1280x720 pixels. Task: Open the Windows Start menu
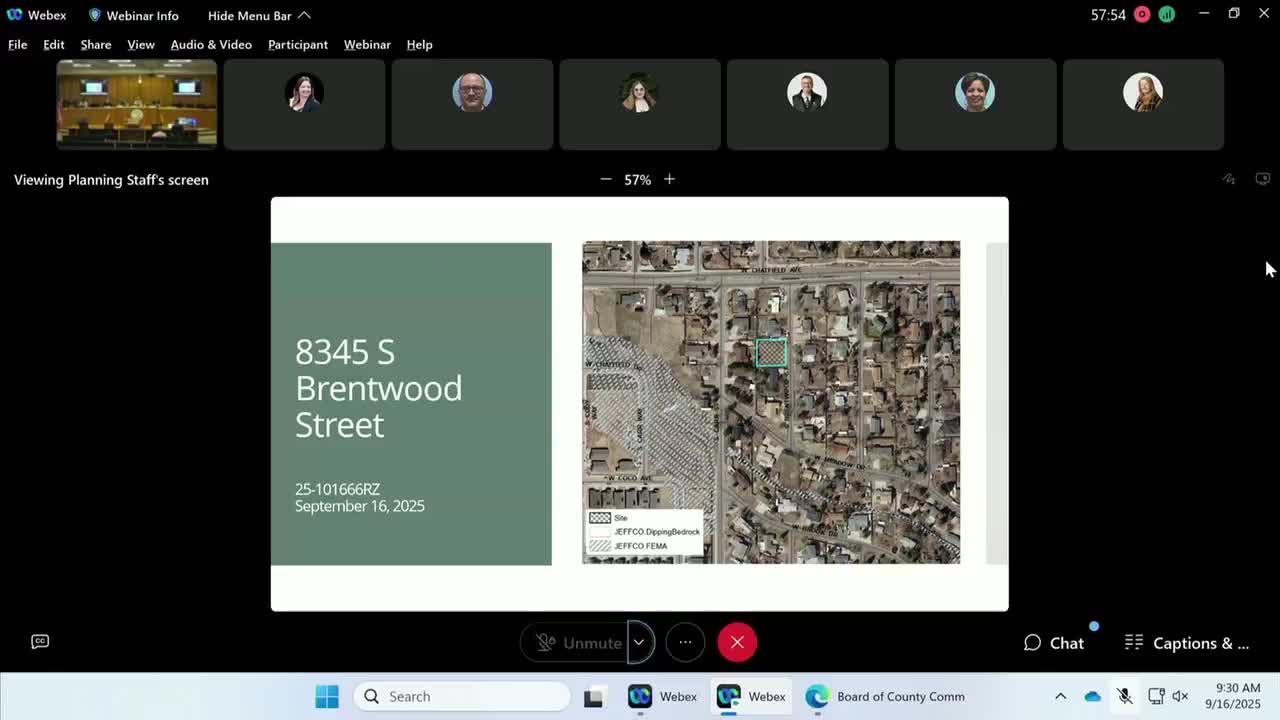click(x=327, y=697)
